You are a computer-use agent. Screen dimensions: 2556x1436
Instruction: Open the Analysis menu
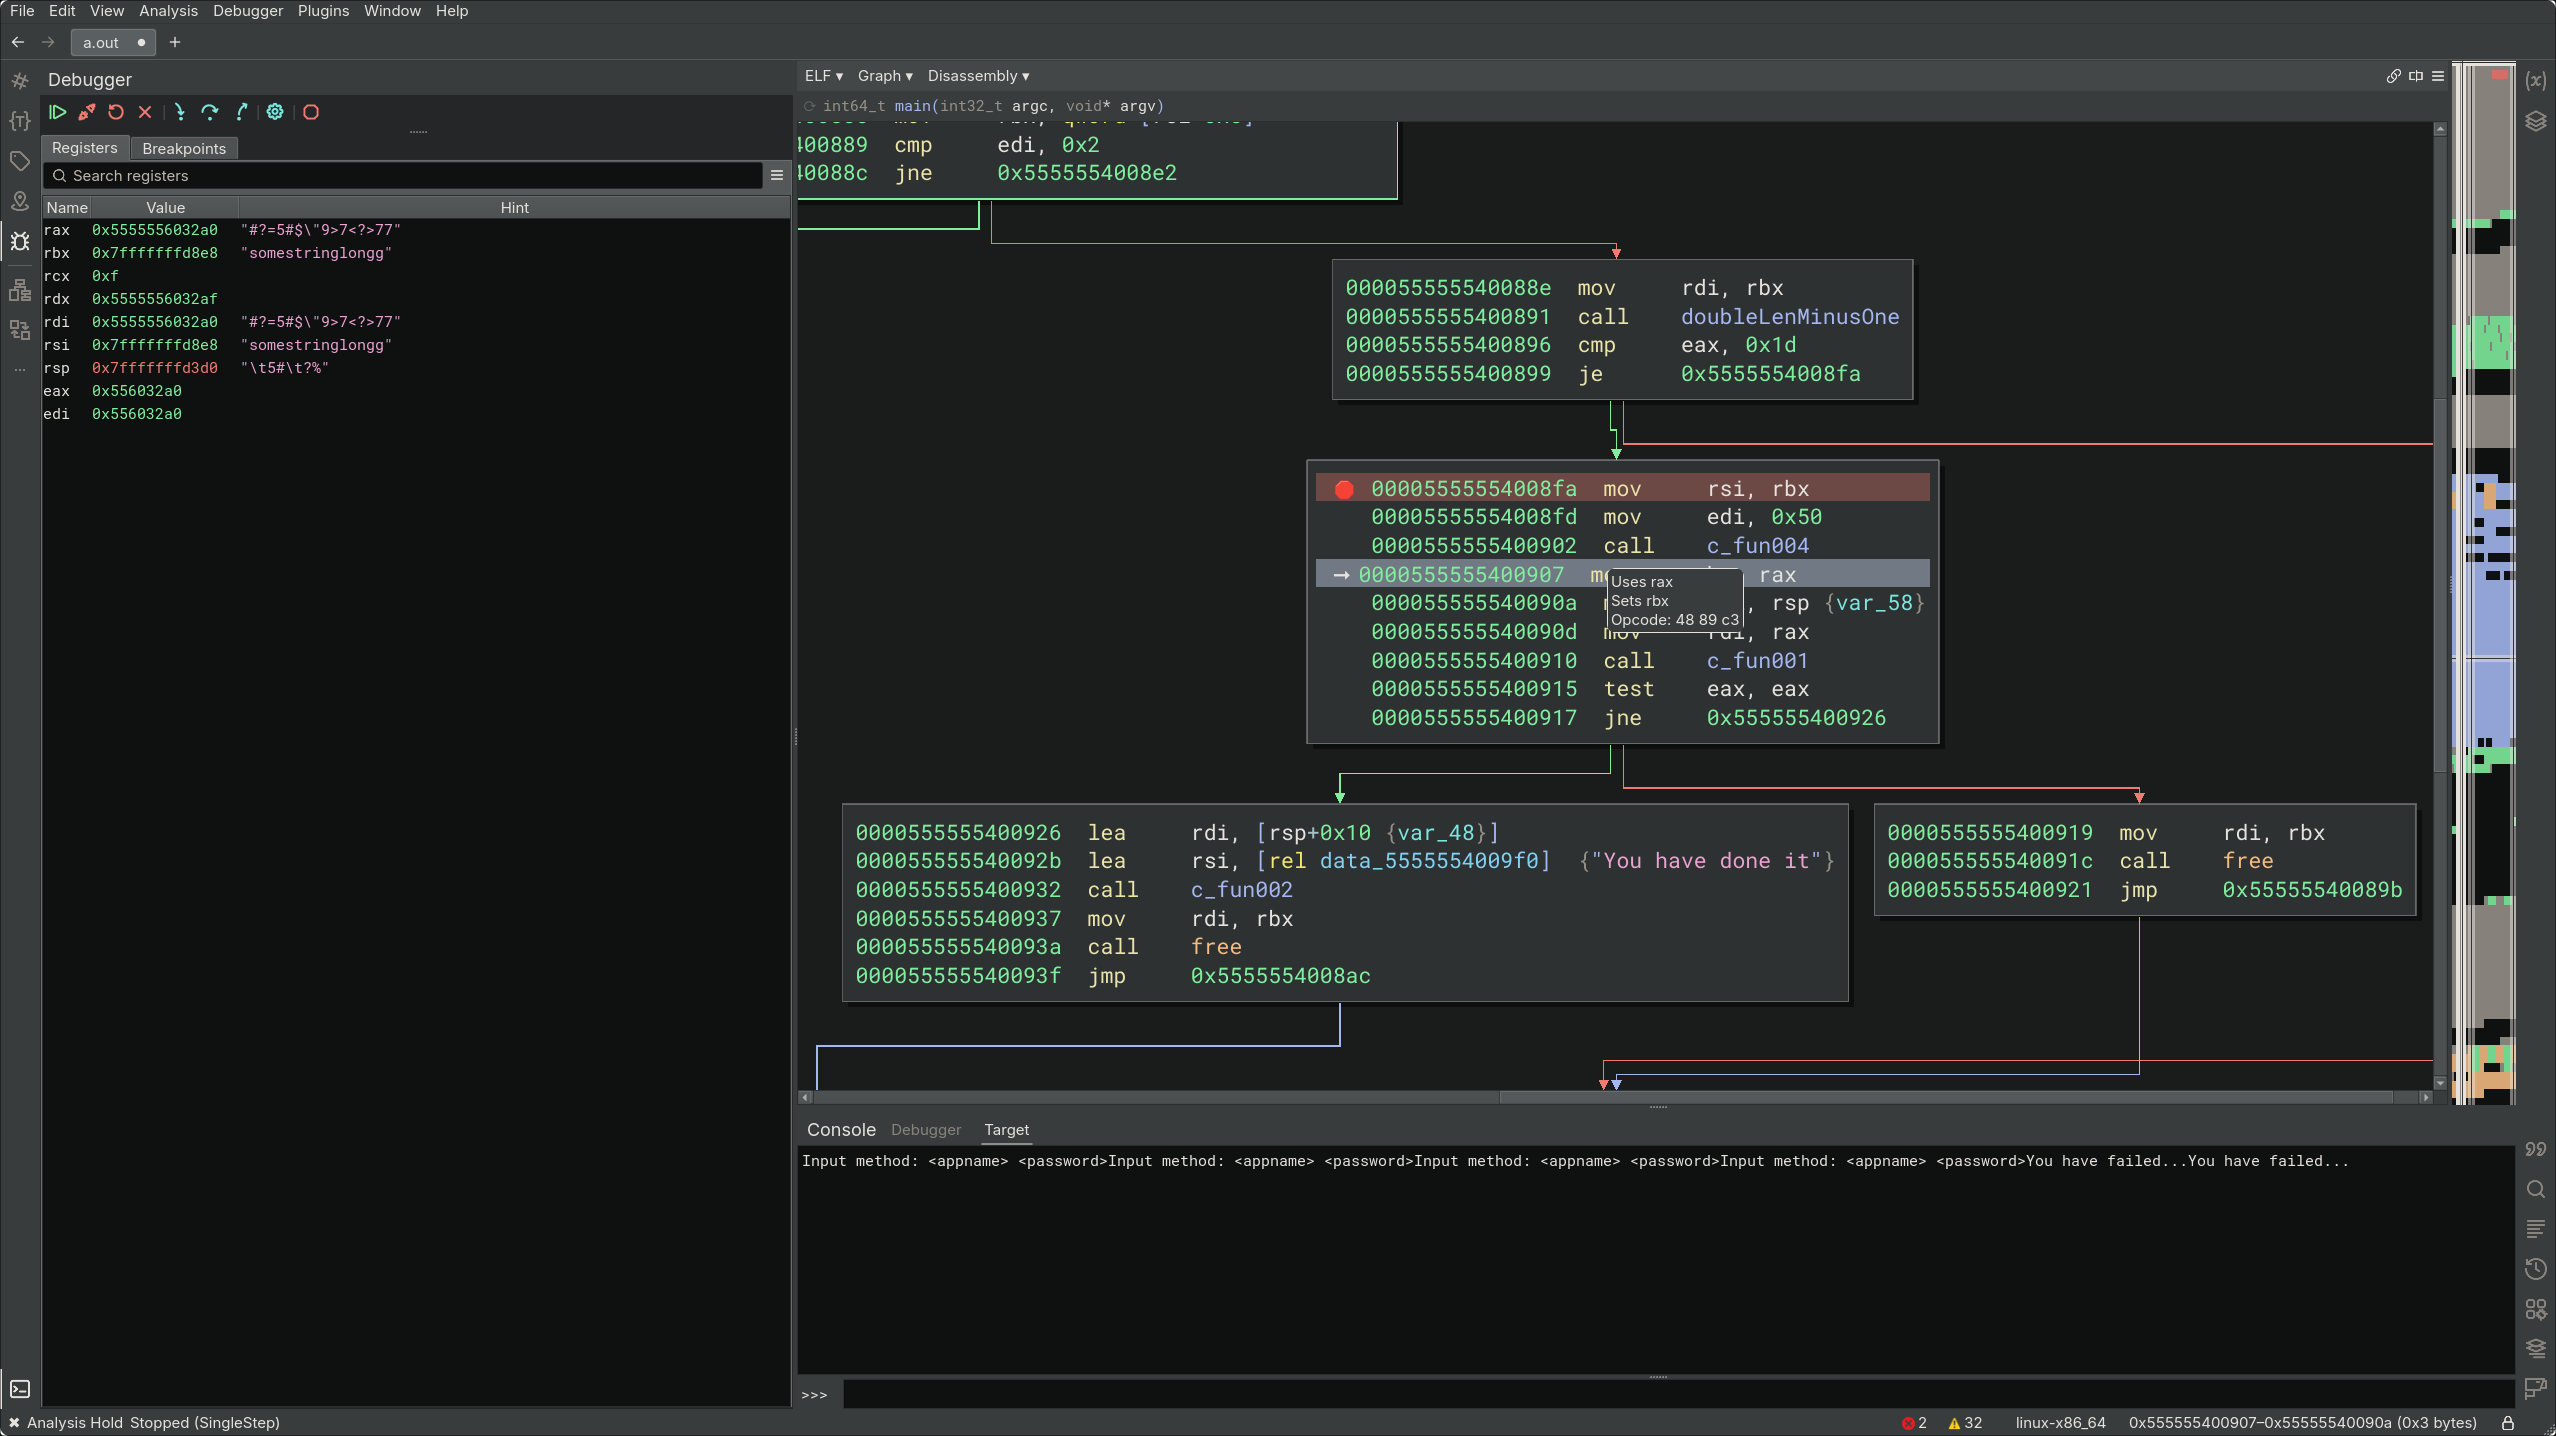[x=168, y=11]
